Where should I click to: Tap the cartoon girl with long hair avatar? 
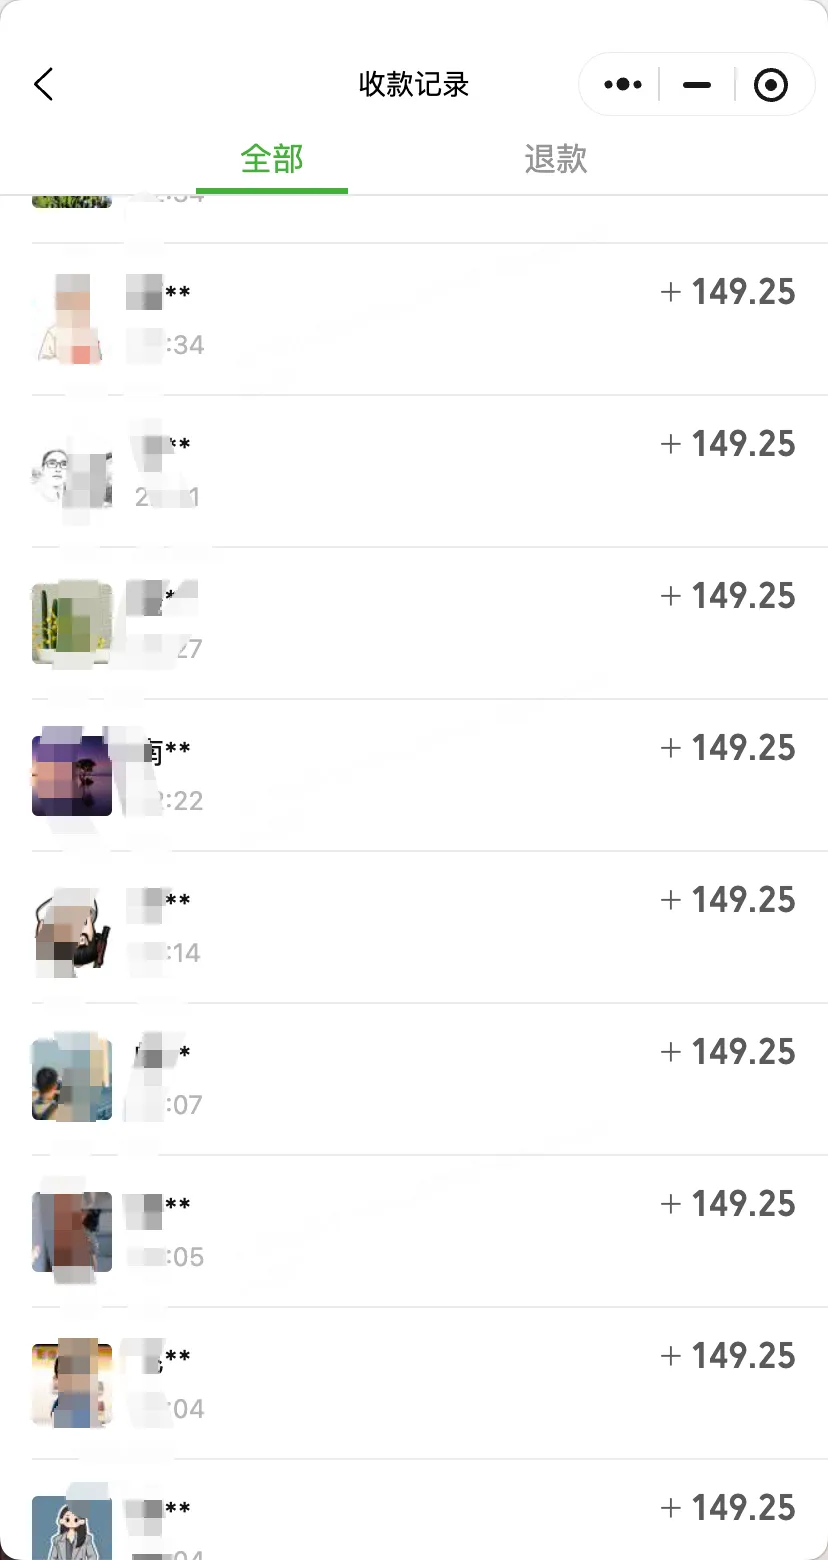click(72, 1528)
